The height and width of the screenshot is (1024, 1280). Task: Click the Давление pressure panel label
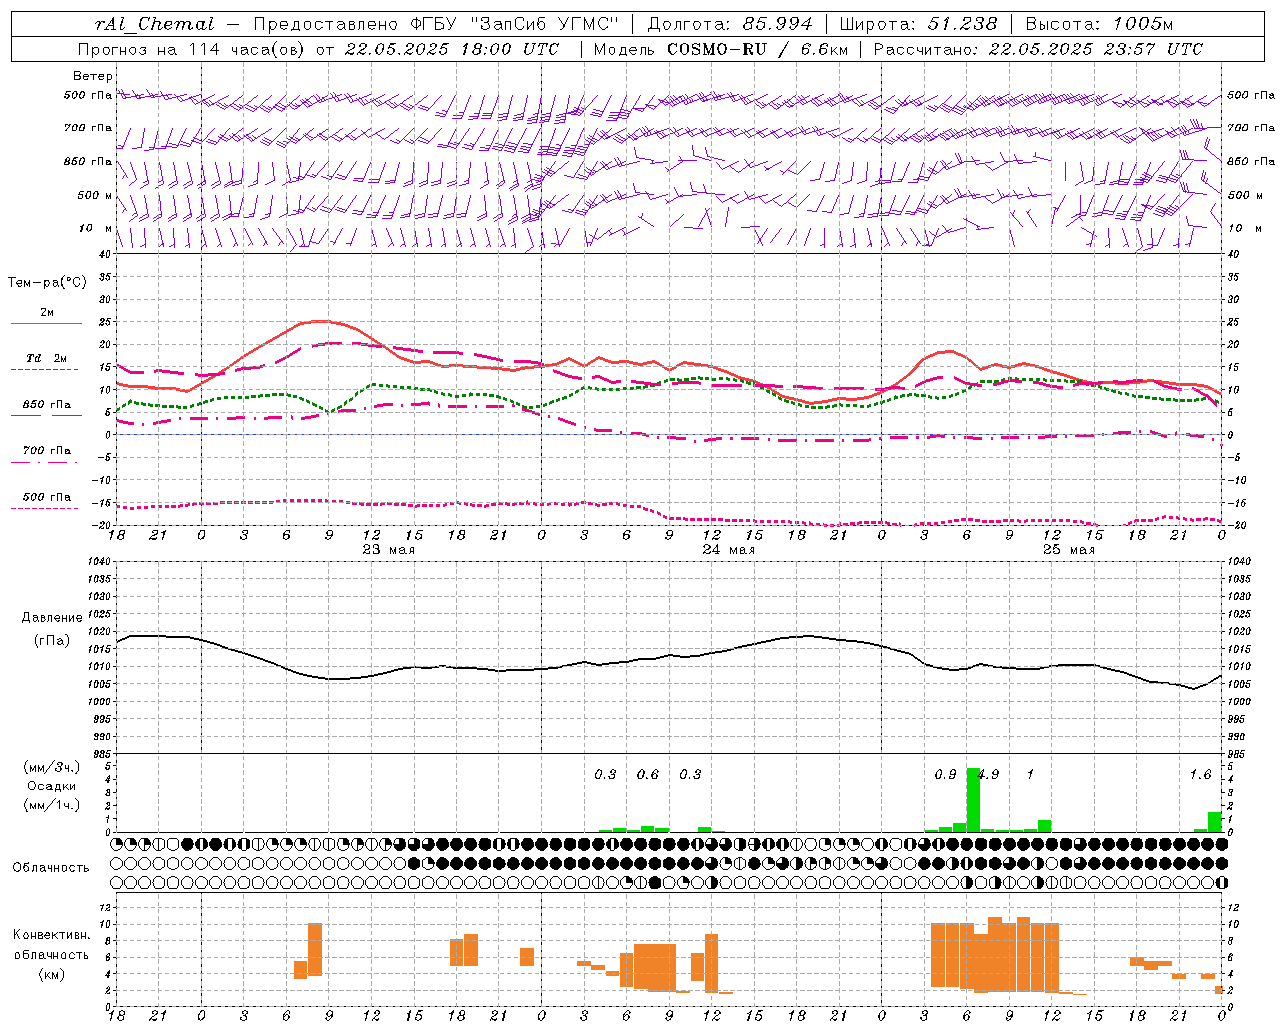tap(52, 618)
